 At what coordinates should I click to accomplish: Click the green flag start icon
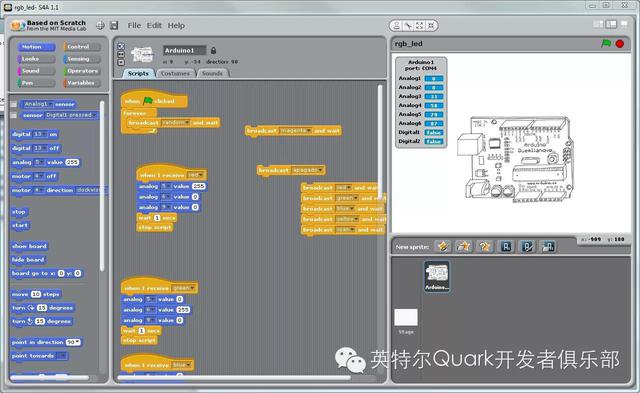606,43
